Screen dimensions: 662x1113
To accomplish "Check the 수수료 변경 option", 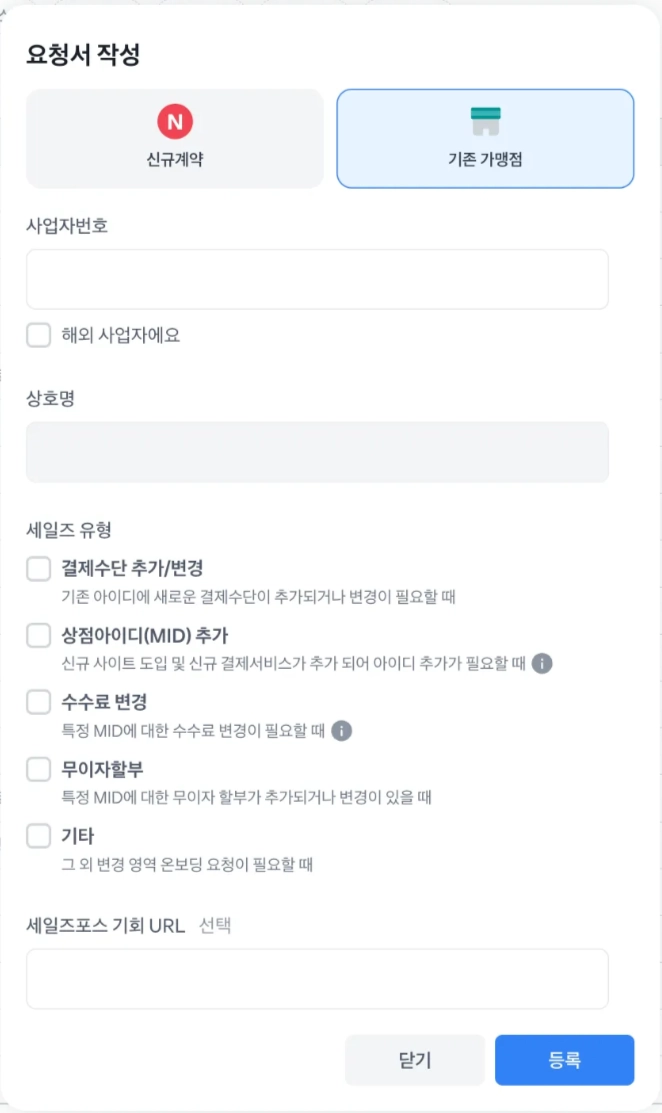I will 39,702.
